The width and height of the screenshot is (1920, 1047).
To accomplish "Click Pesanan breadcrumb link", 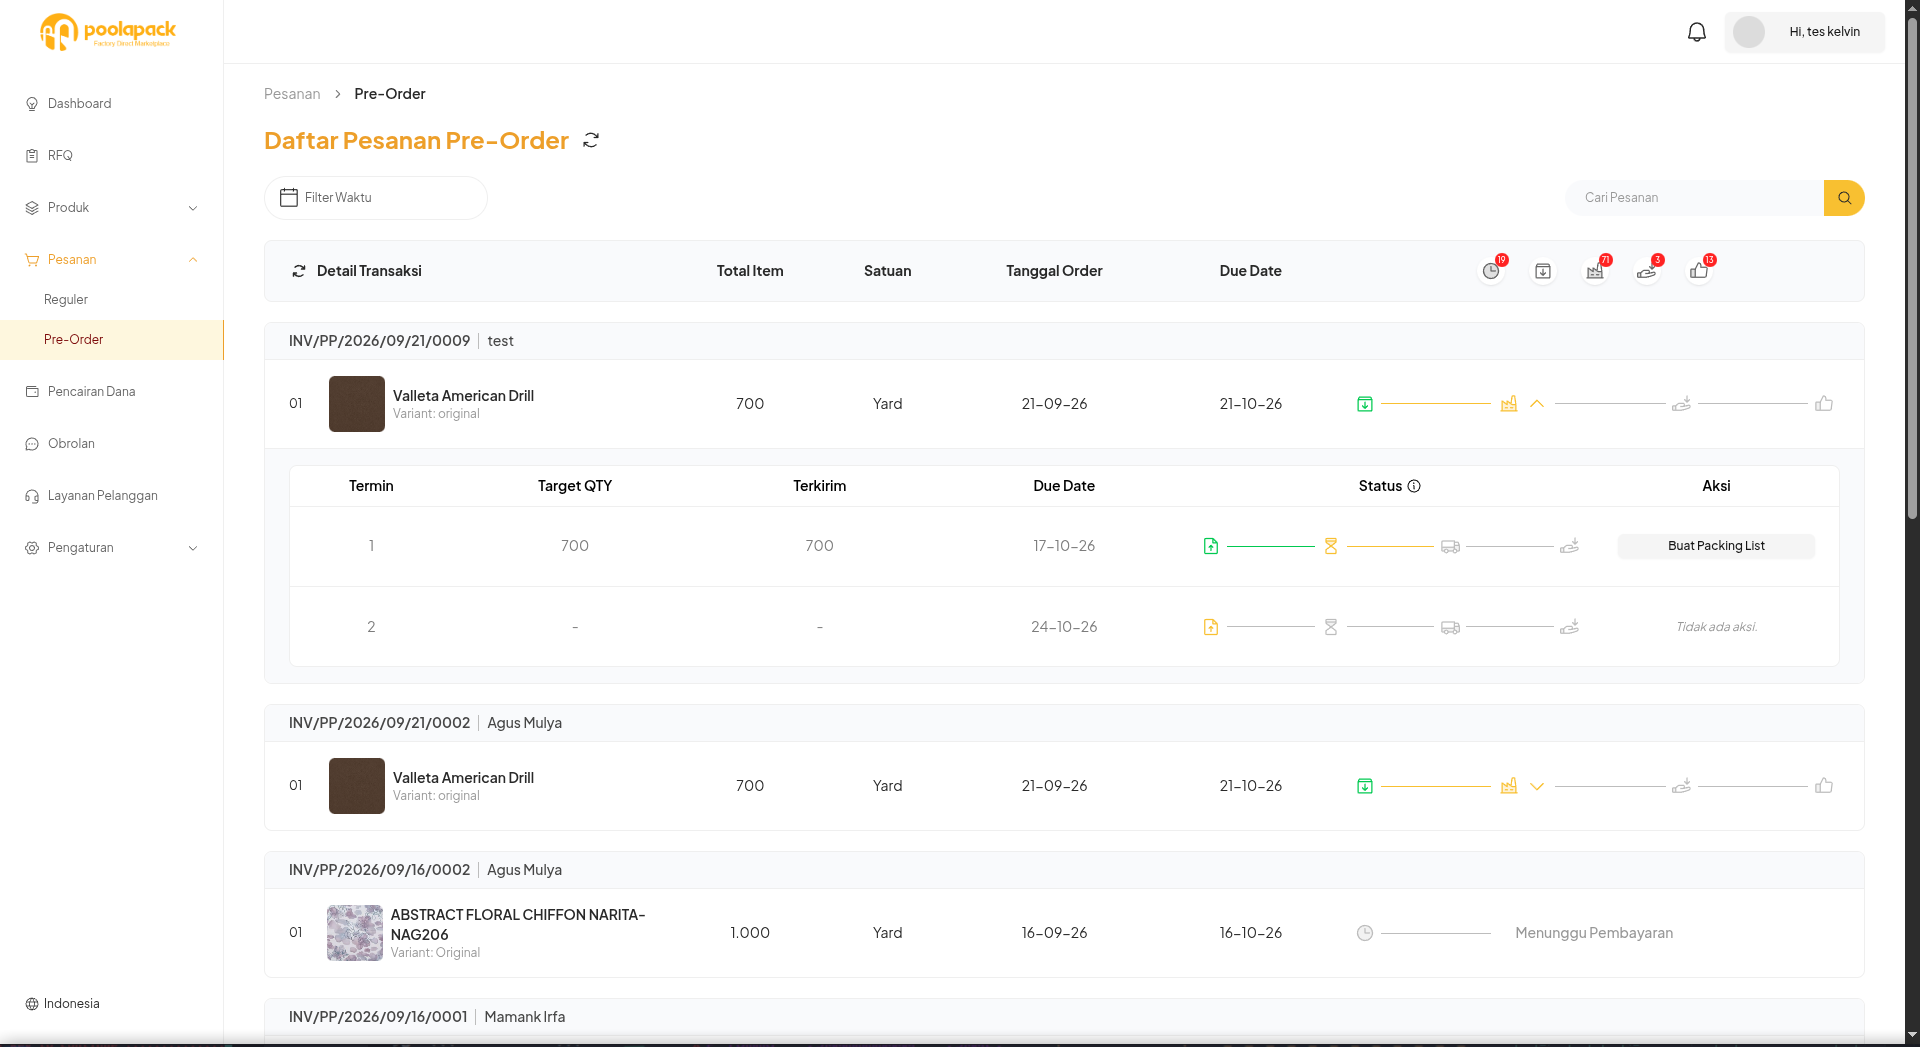I will pyautogui.click(x=292, y=94).
